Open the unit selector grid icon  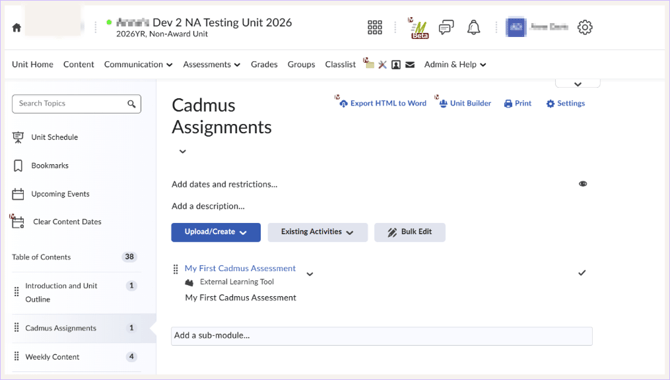click(x=375, y=27)
